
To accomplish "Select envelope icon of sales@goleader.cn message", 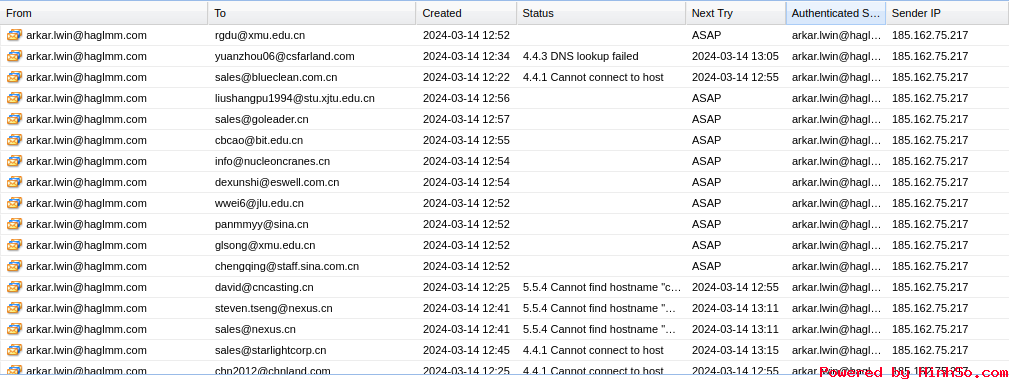I will pyautogui.click(x=14, y=119).
